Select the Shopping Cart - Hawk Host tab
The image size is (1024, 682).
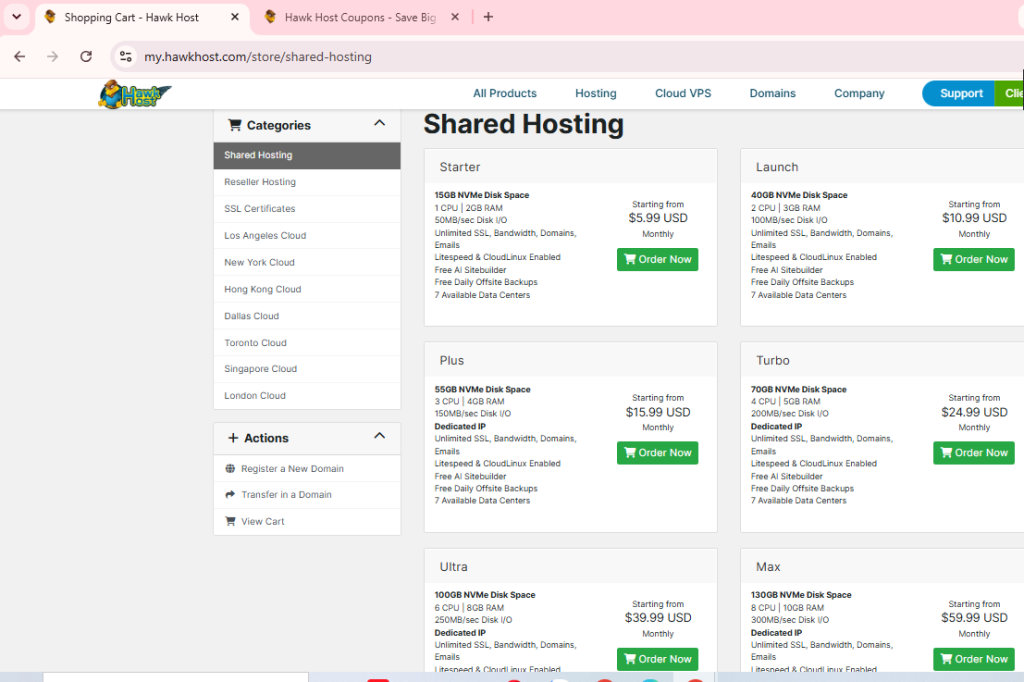click(x=142, y=18)
